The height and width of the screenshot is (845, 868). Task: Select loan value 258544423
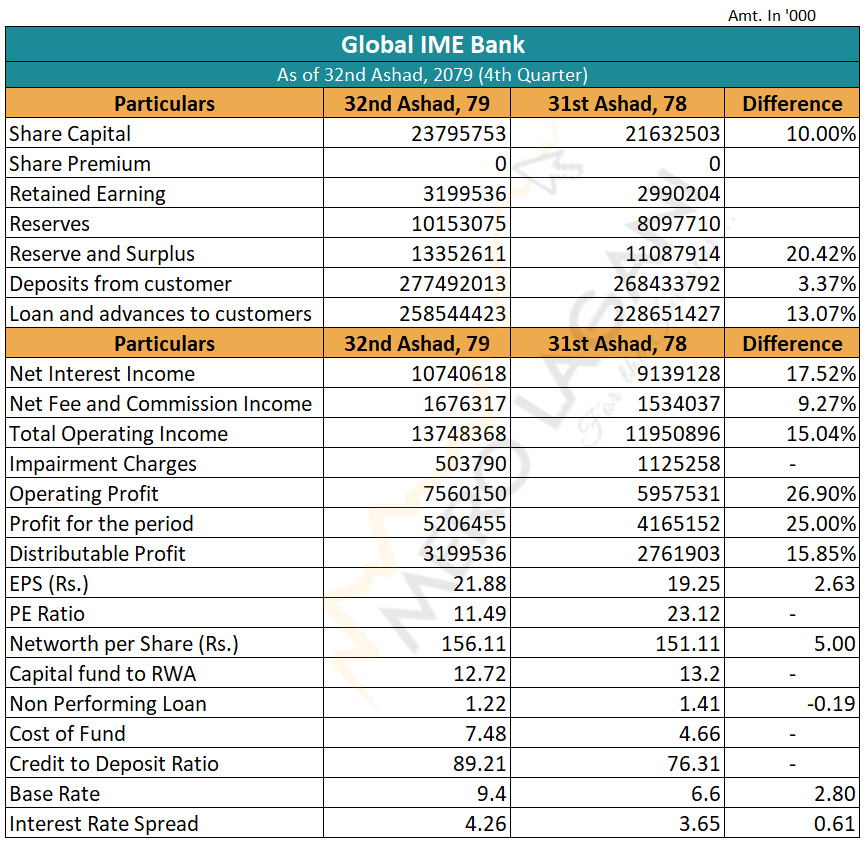point(452,314)
